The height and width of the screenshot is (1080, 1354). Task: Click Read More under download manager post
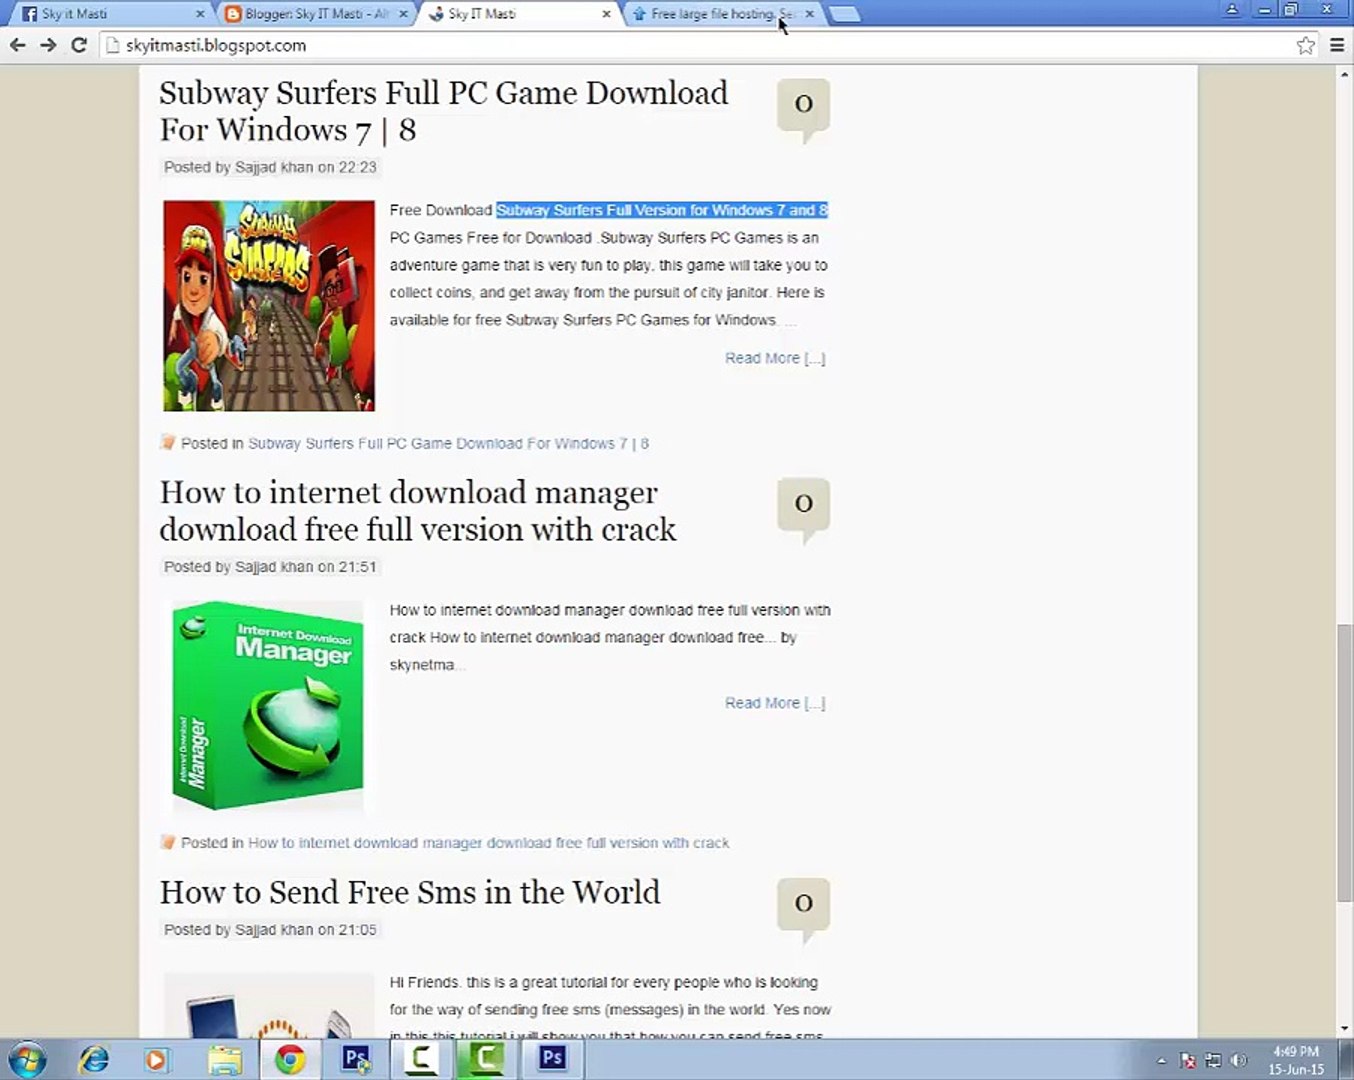click(x=775, y=703)
